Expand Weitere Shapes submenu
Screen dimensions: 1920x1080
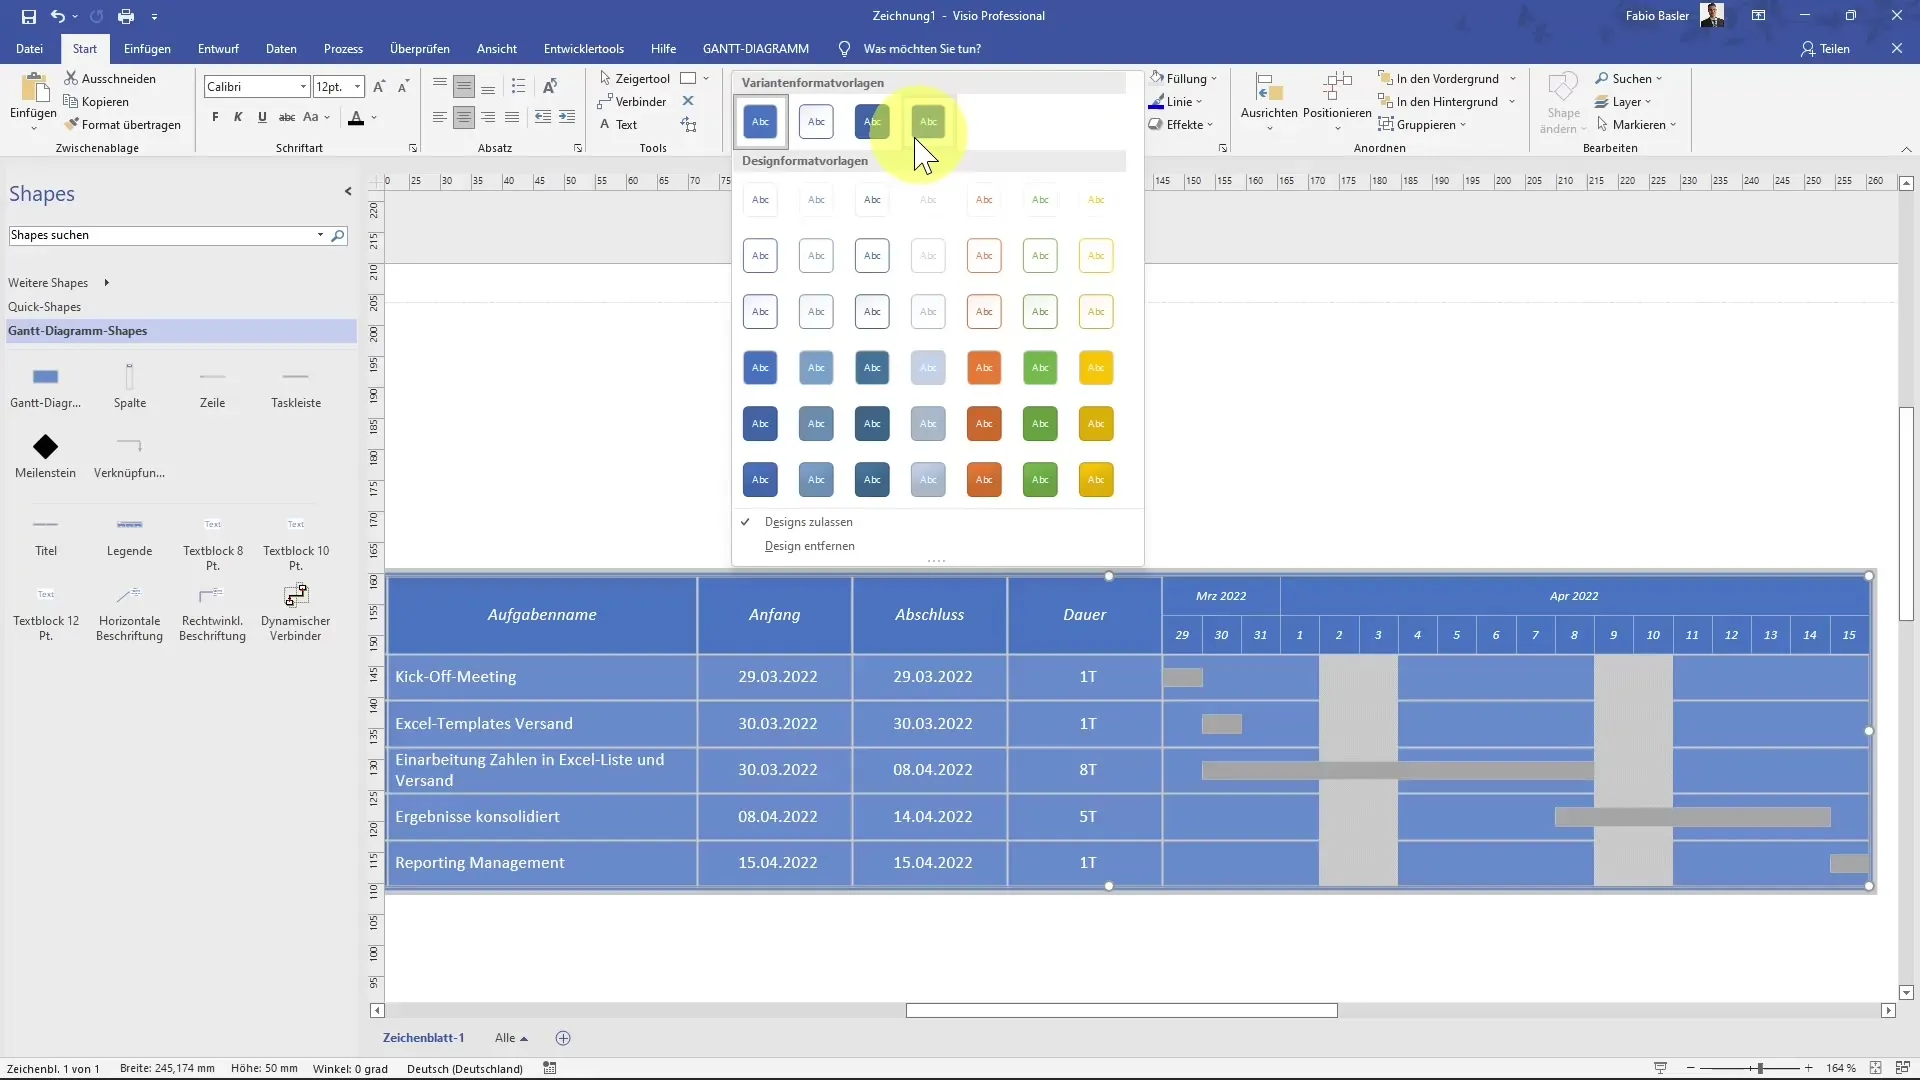click(x=58, y=283)
